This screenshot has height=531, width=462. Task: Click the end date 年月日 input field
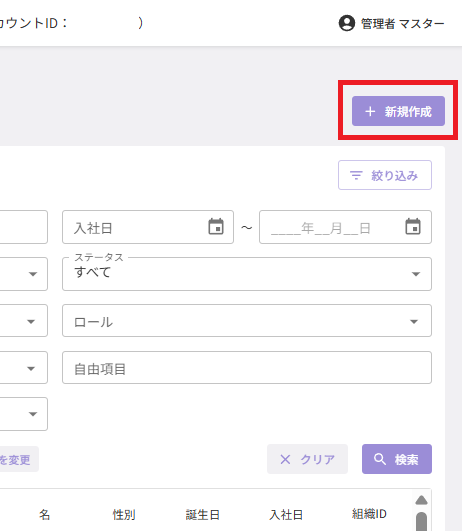[x=345, y=227]
